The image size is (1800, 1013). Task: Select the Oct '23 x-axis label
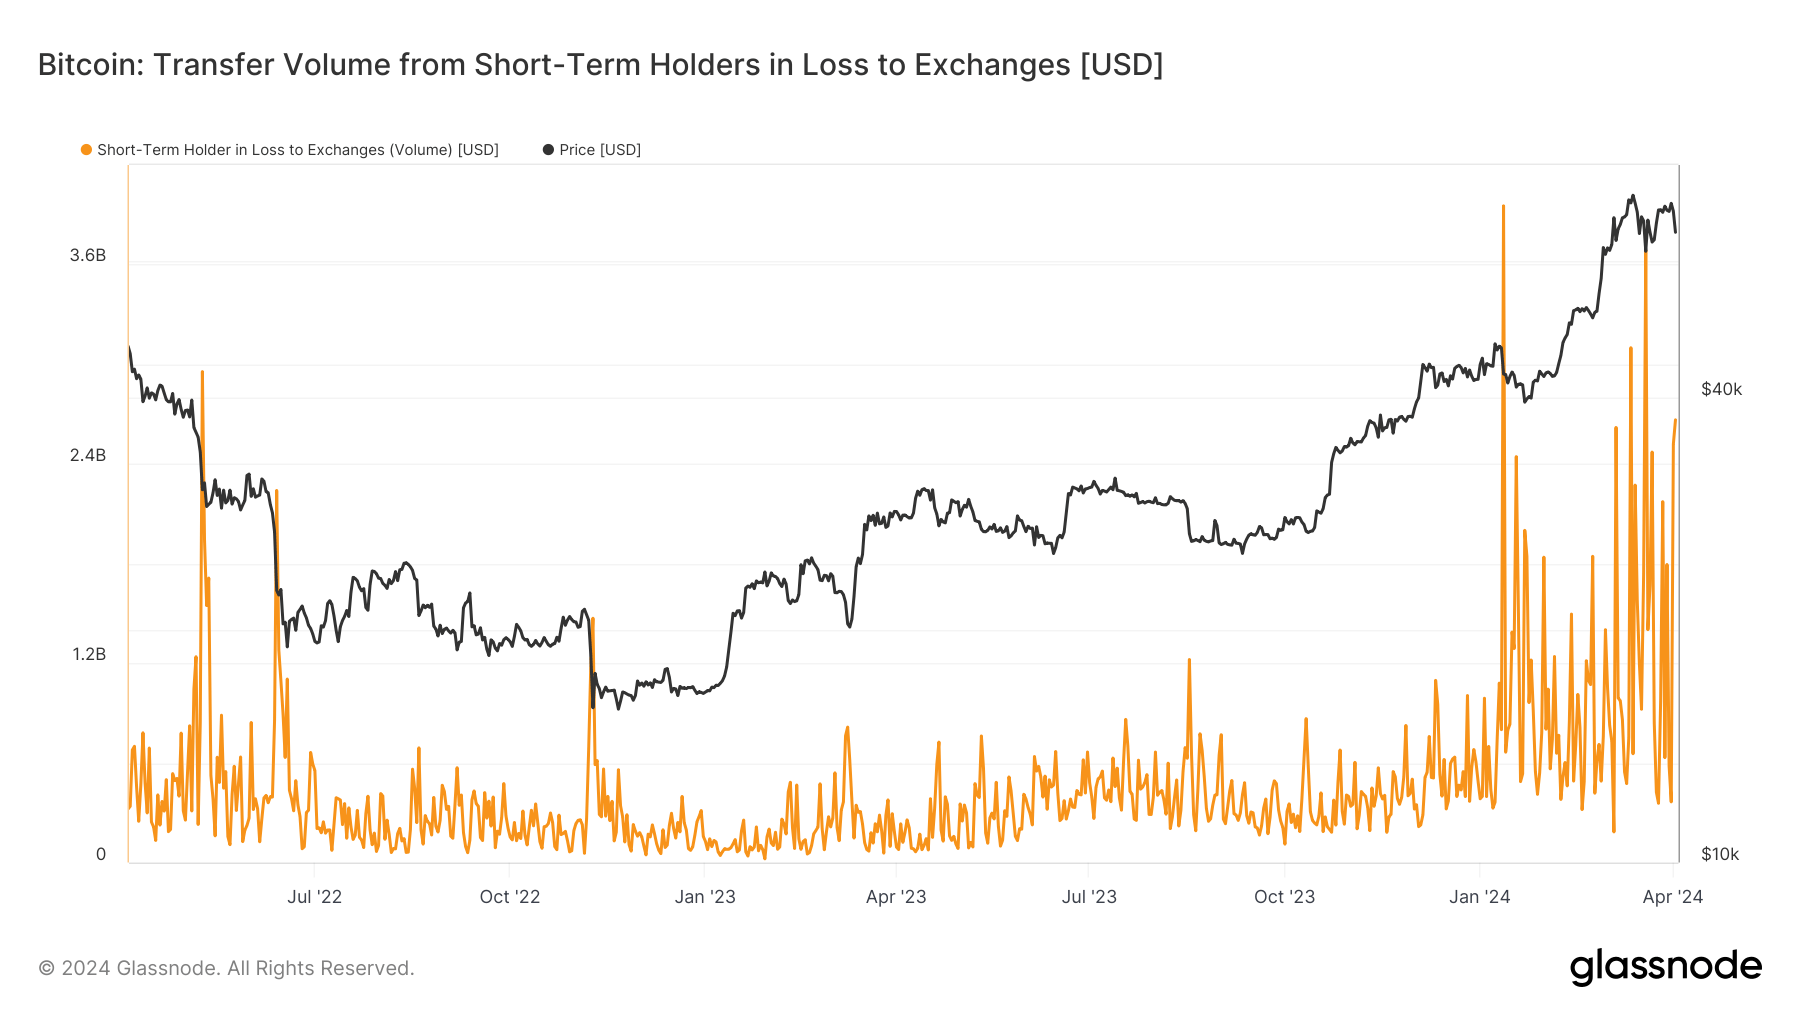click(1284, 897)
